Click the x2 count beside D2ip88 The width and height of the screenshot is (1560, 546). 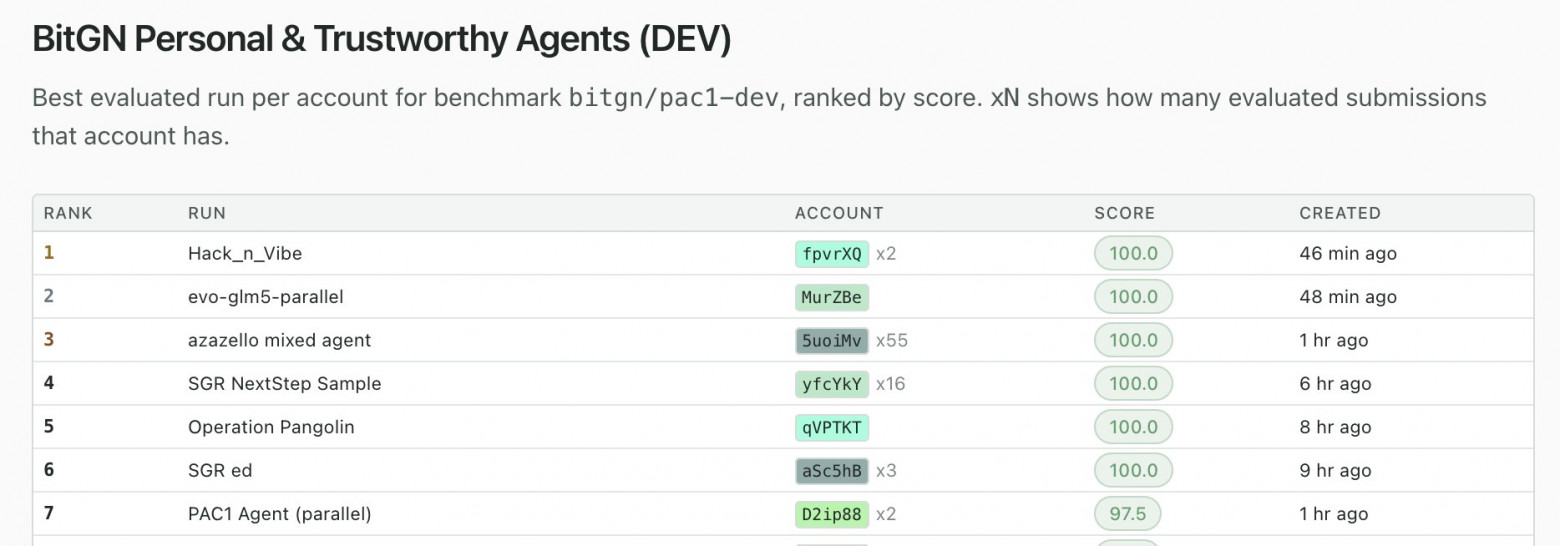(x=886, y=514)
